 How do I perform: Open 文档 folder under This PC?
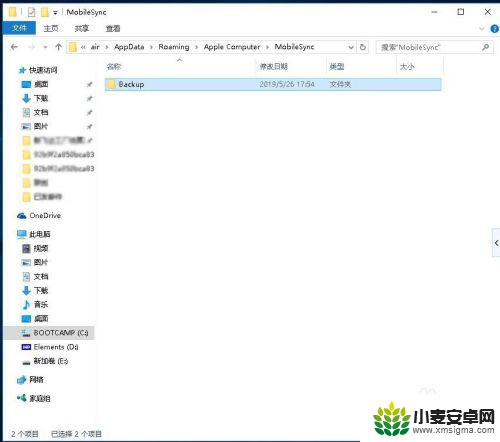point(41,276)
